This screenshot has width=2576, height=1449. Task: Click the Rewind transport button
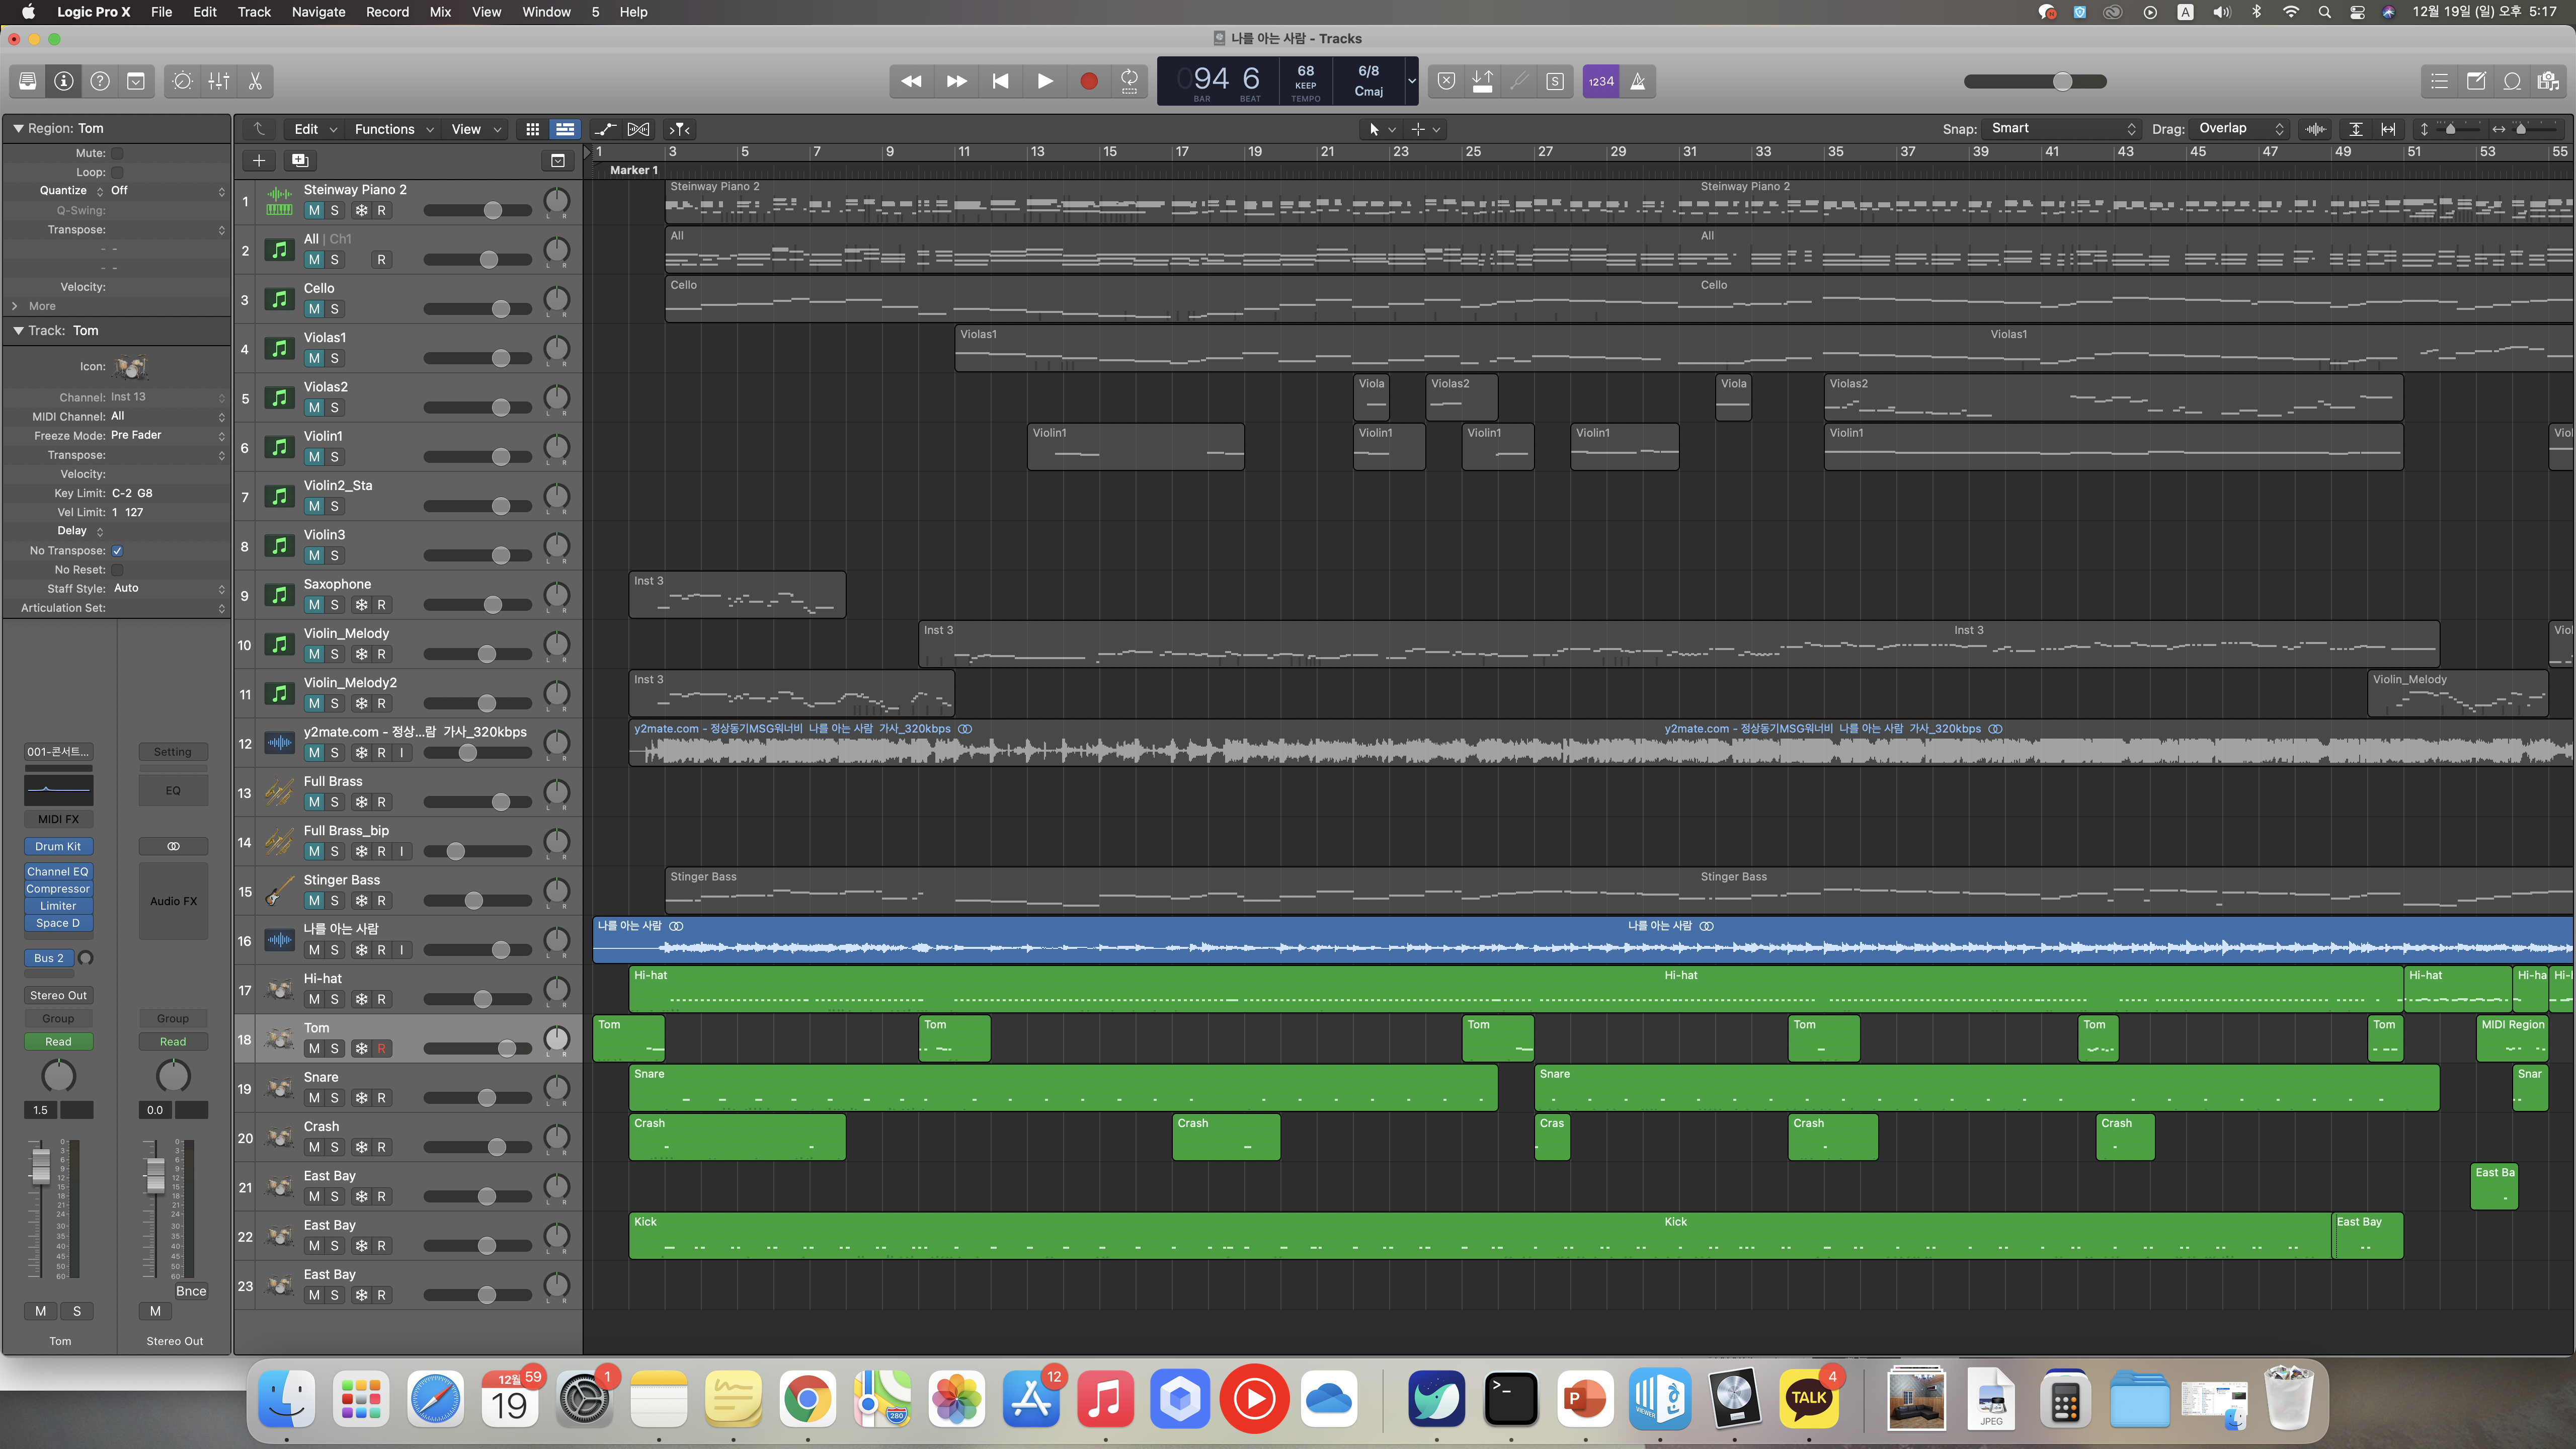pyautogui.click(x=911, y=81)
